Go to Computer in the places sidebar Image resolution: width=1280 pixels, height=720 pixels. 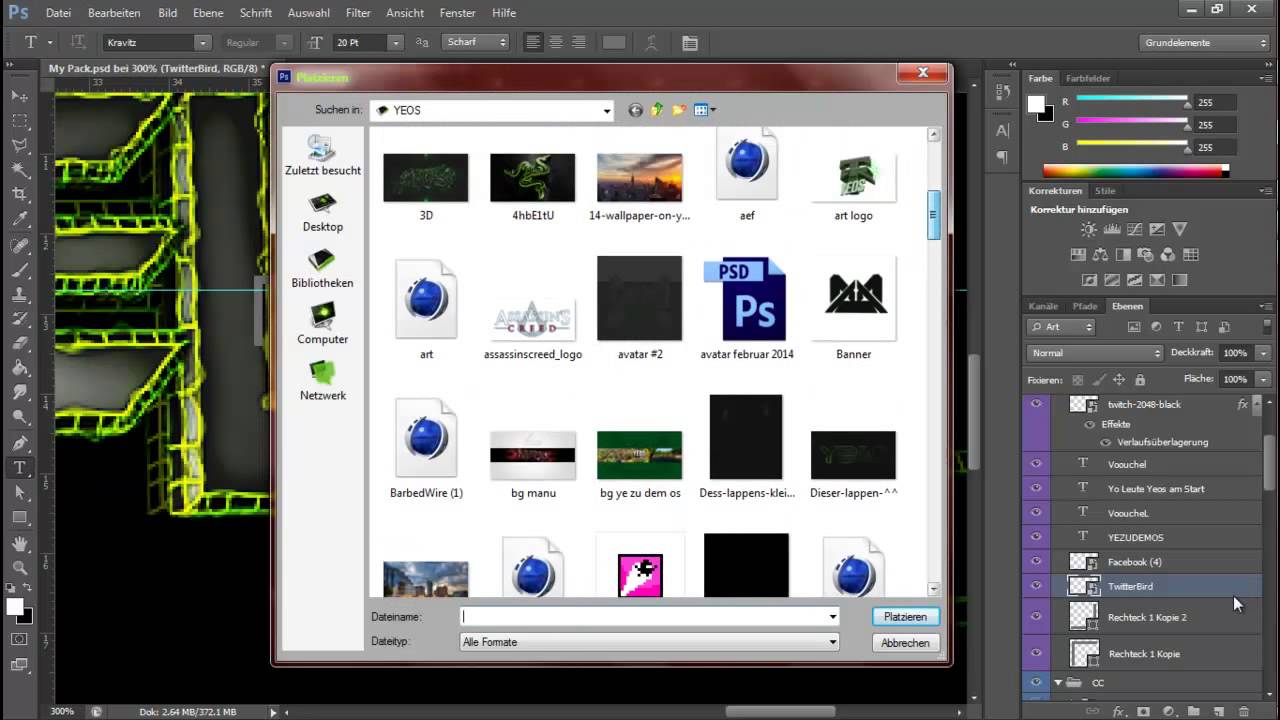322,325
